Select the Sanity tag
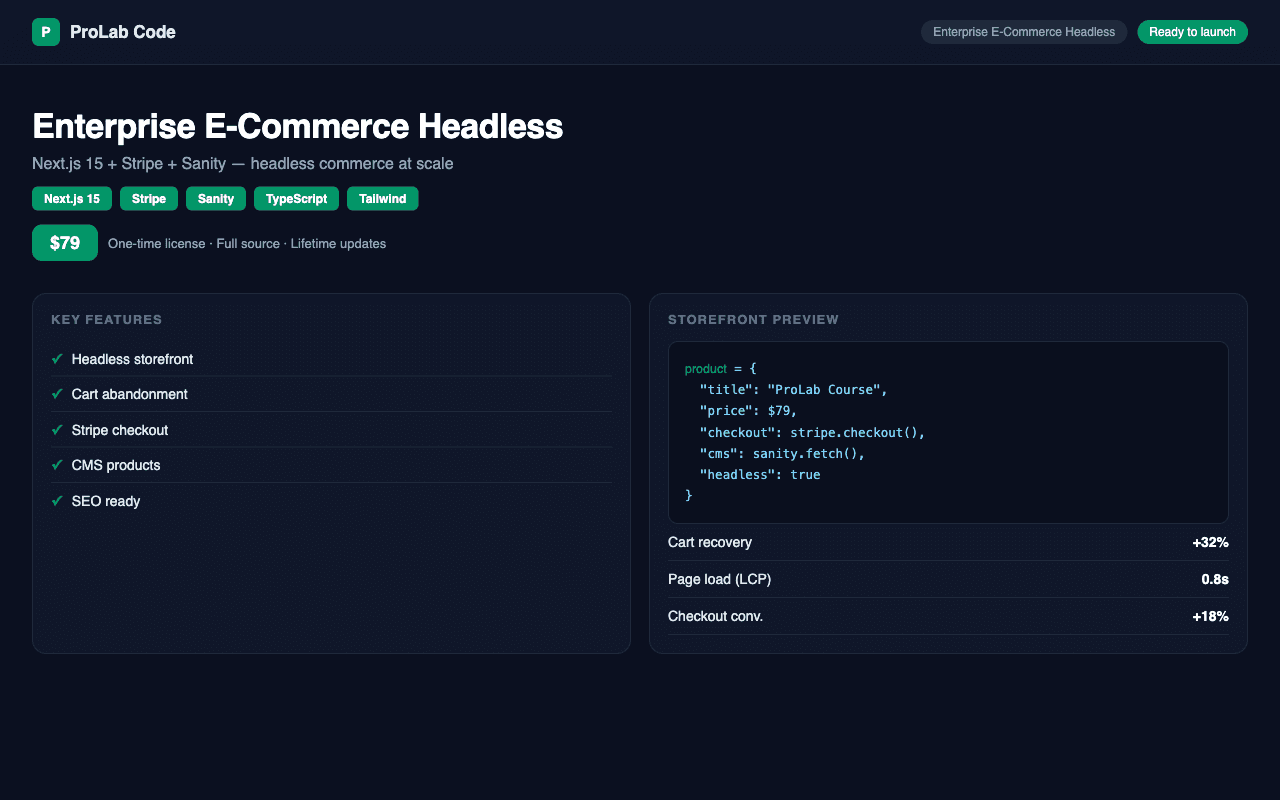Image resolution: width=1280 pixels, height=800 pixels. [216, 199]
